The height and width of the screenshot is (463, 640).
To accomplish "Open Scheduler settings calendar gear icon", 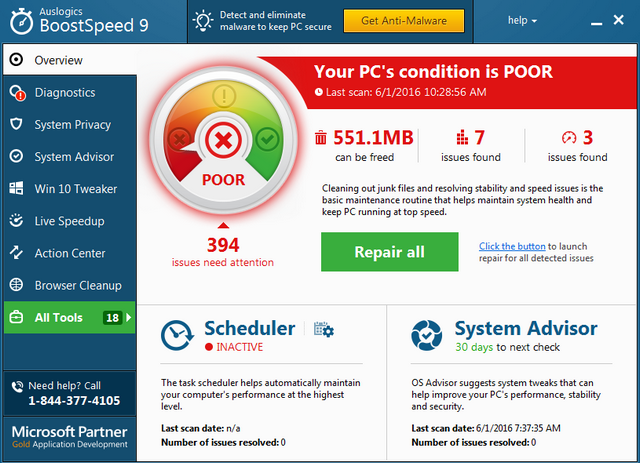I will [x=324, y=329].
